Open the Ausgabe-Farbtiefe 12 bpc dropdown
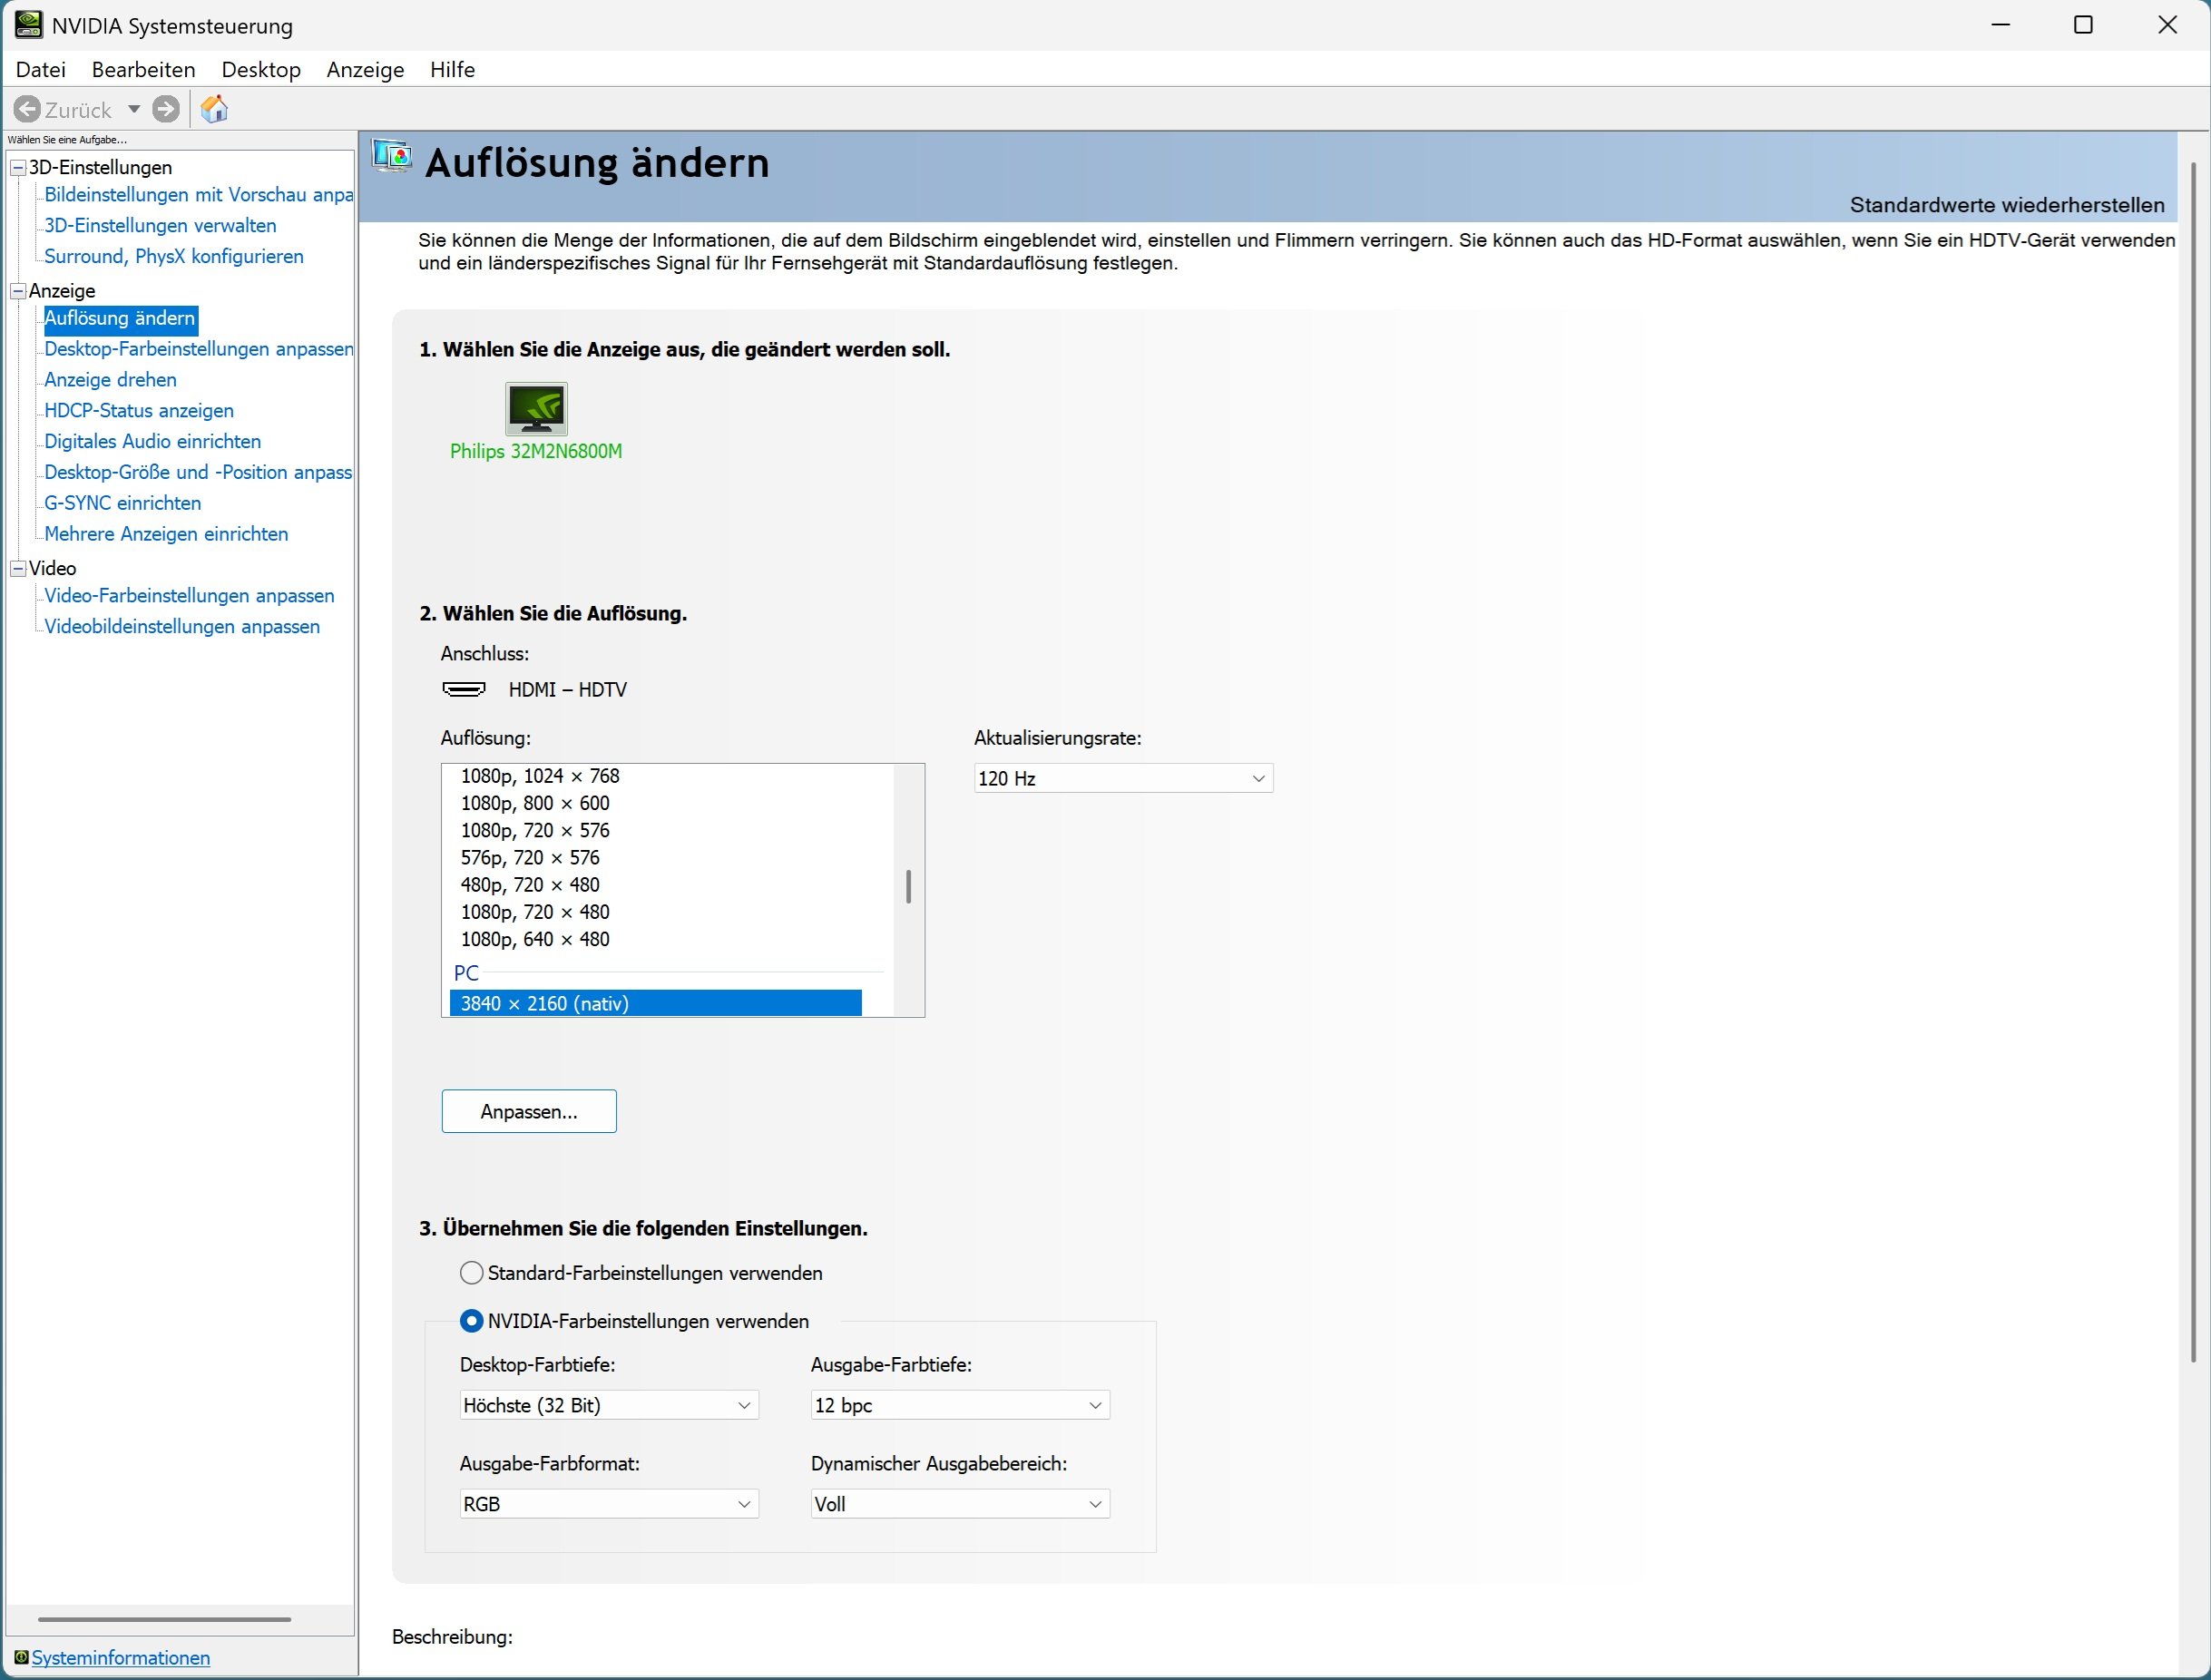This screenshot has height=1680, width=2211. click(x=959, y=1405)
